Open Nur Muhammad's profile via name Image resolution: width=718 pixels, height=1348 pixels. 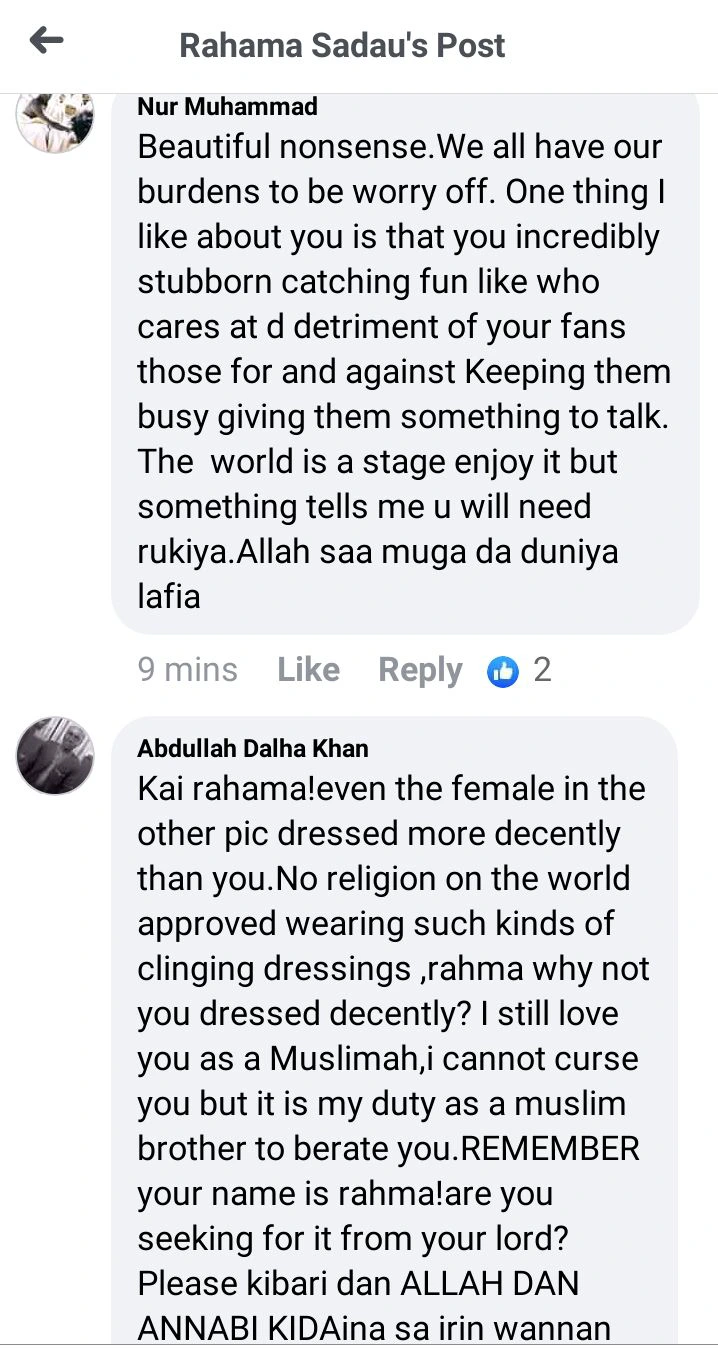tap(227, 106)
